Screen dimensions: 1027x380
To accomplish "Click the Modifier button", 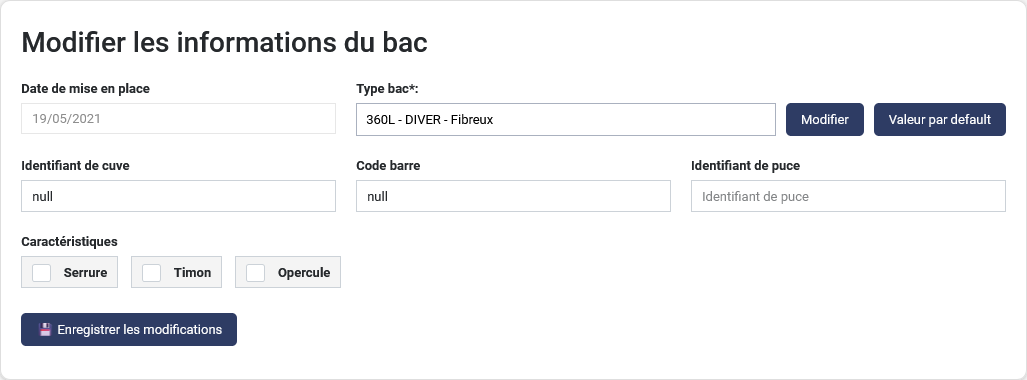I will pyautogui.click(x=825, y=119).
